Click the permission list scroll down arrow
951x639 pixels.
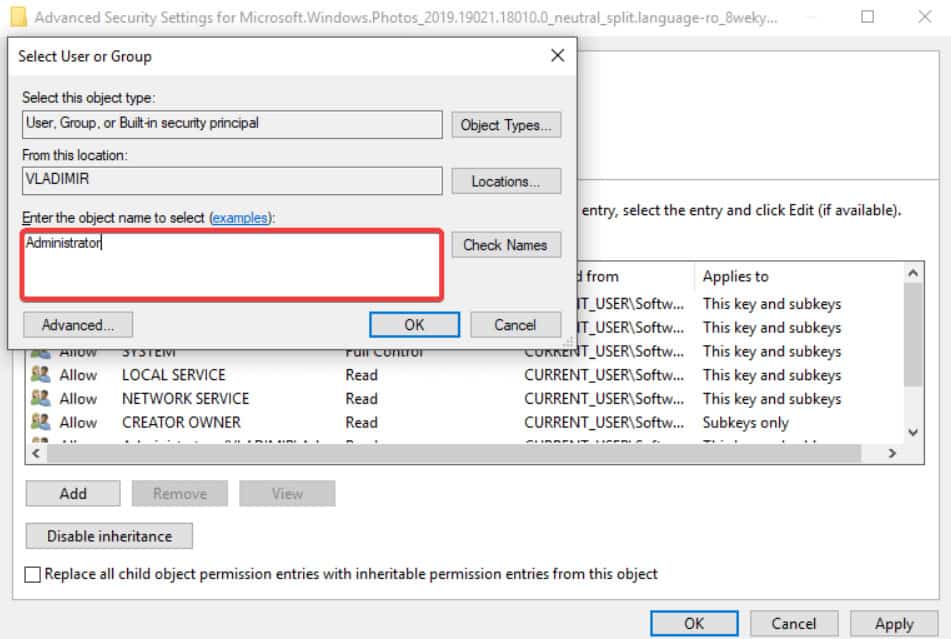[912, 432]
